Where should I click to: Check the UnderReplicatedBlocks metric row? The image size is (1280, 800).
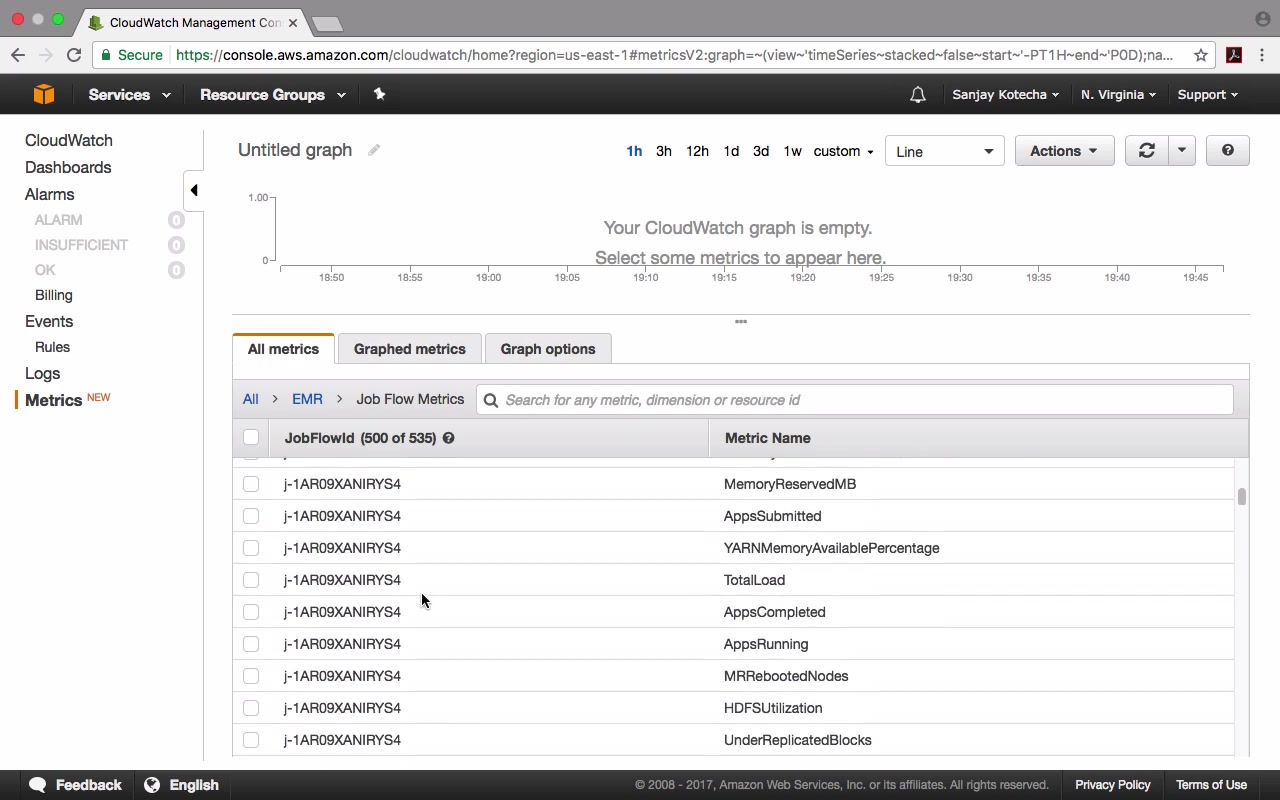point(251,740)
